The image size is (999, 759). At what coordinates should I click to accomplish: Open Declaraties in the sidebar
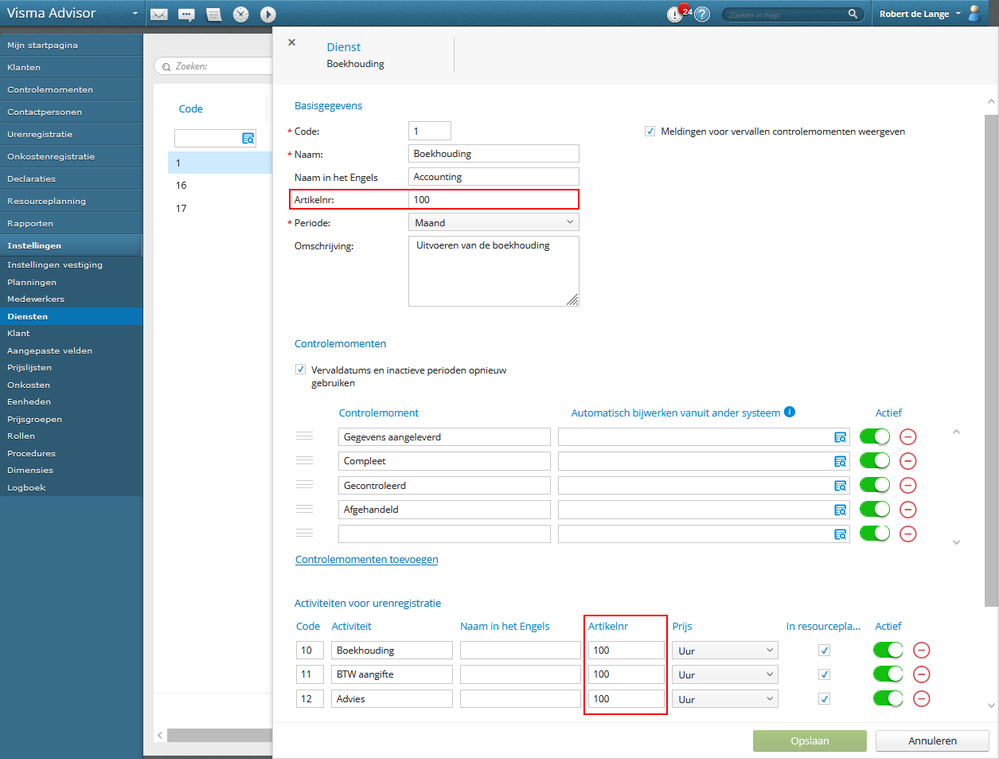[x=71, y=179]
